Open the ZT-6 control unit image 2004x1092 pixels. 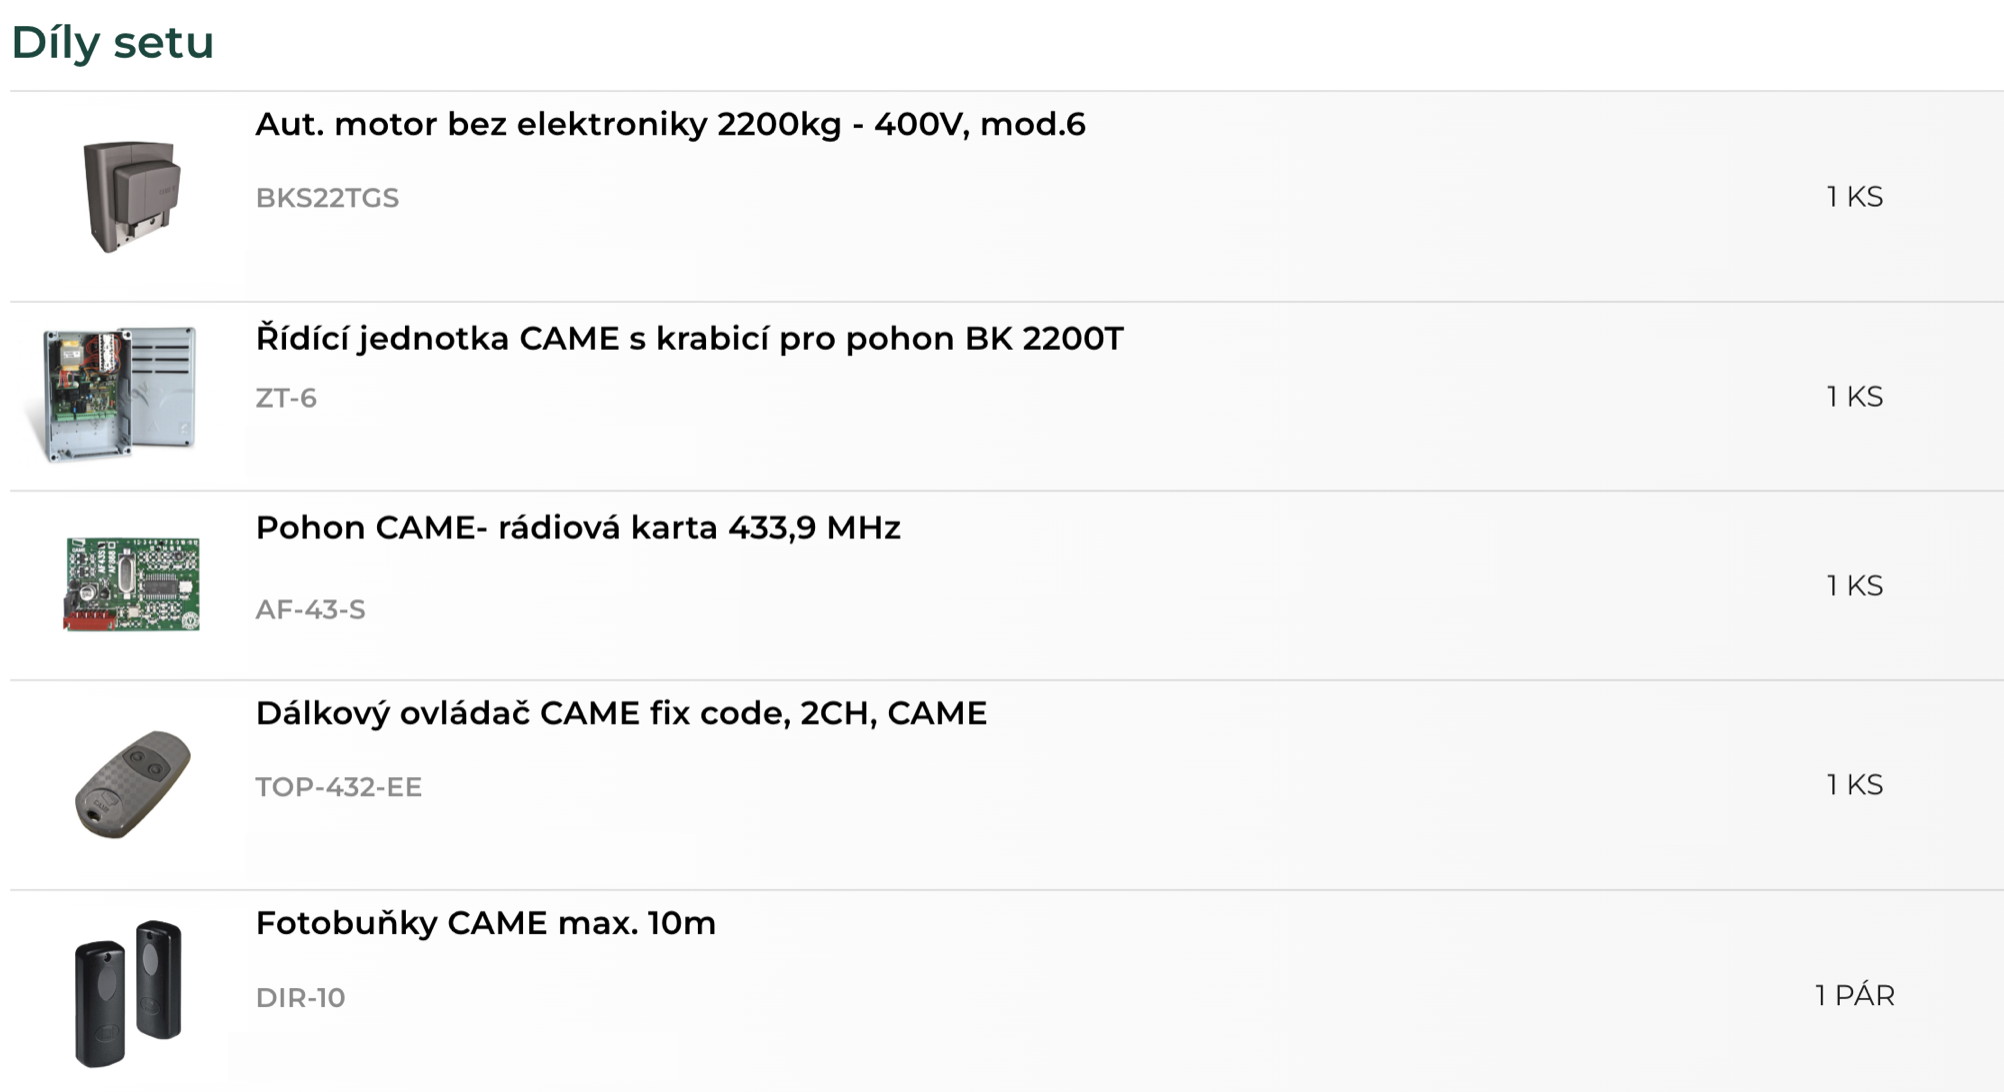pyautogui.click(x=120, y=394)
